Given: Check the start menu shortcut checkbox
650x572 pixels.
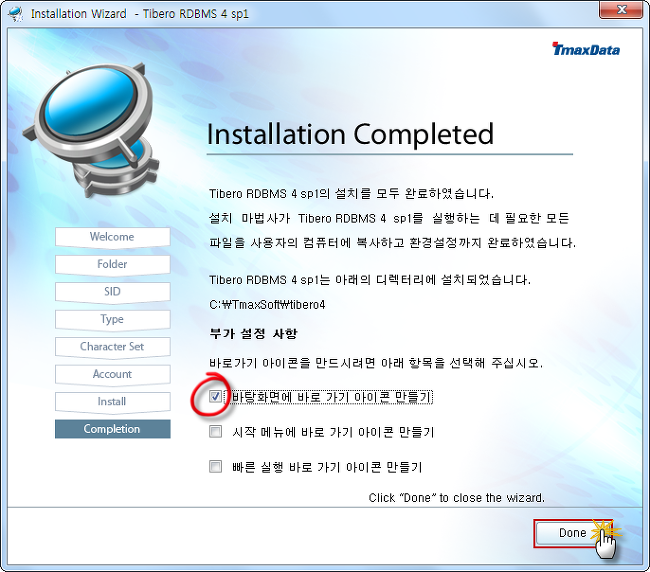Looking at the screenshot, I should [x=215, y=432].
